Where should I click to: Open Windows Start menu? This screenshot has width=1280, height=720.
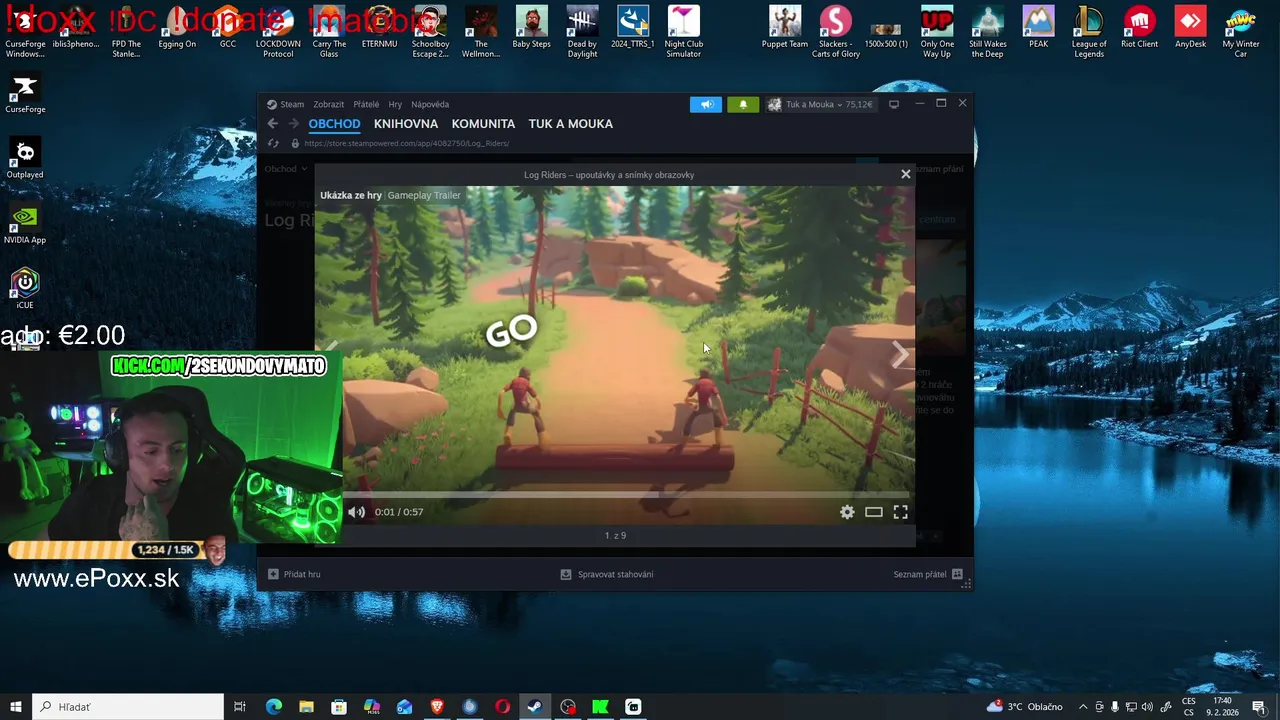tap(15, 707)
